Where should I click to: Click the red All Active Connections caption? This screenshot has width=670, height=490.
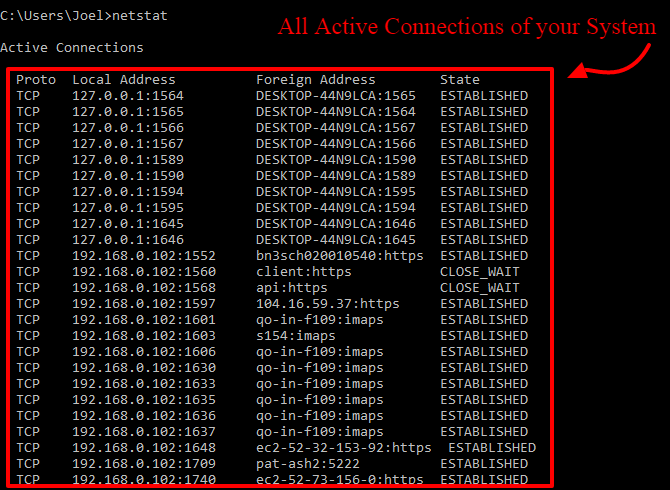[x=466, y=27]
